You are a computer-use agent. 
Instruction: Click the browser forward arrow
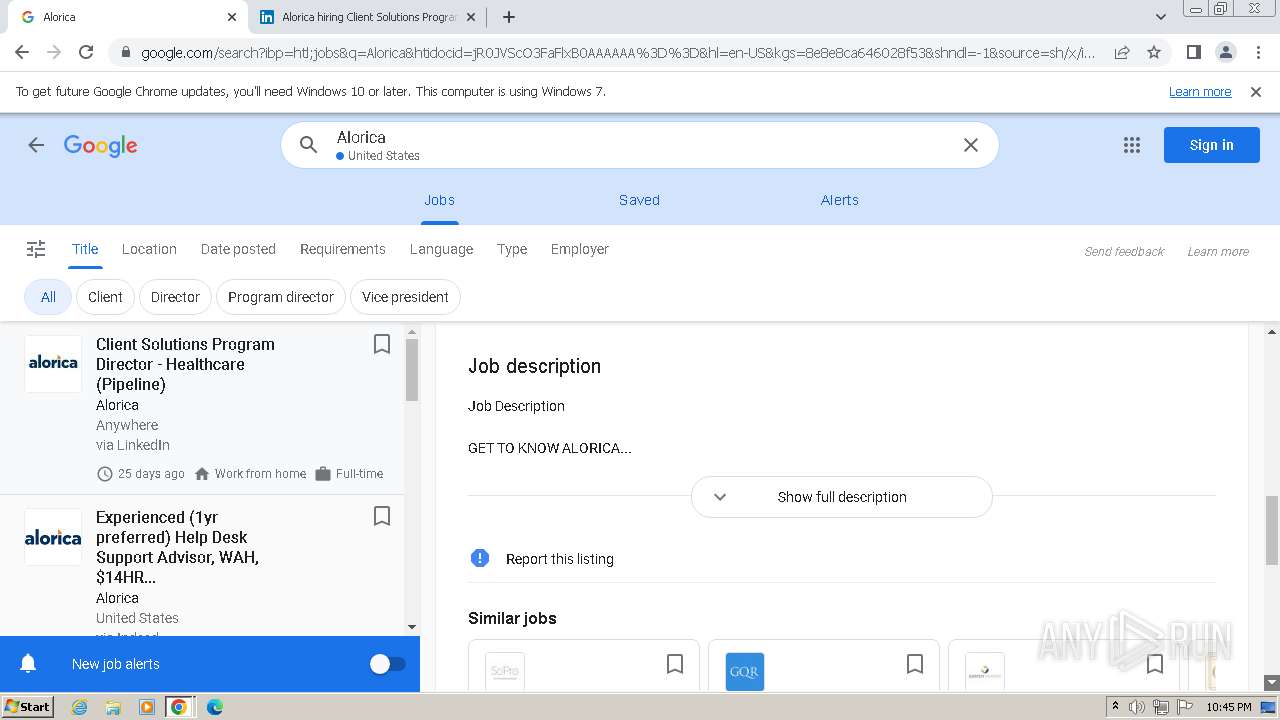point(54,52)
